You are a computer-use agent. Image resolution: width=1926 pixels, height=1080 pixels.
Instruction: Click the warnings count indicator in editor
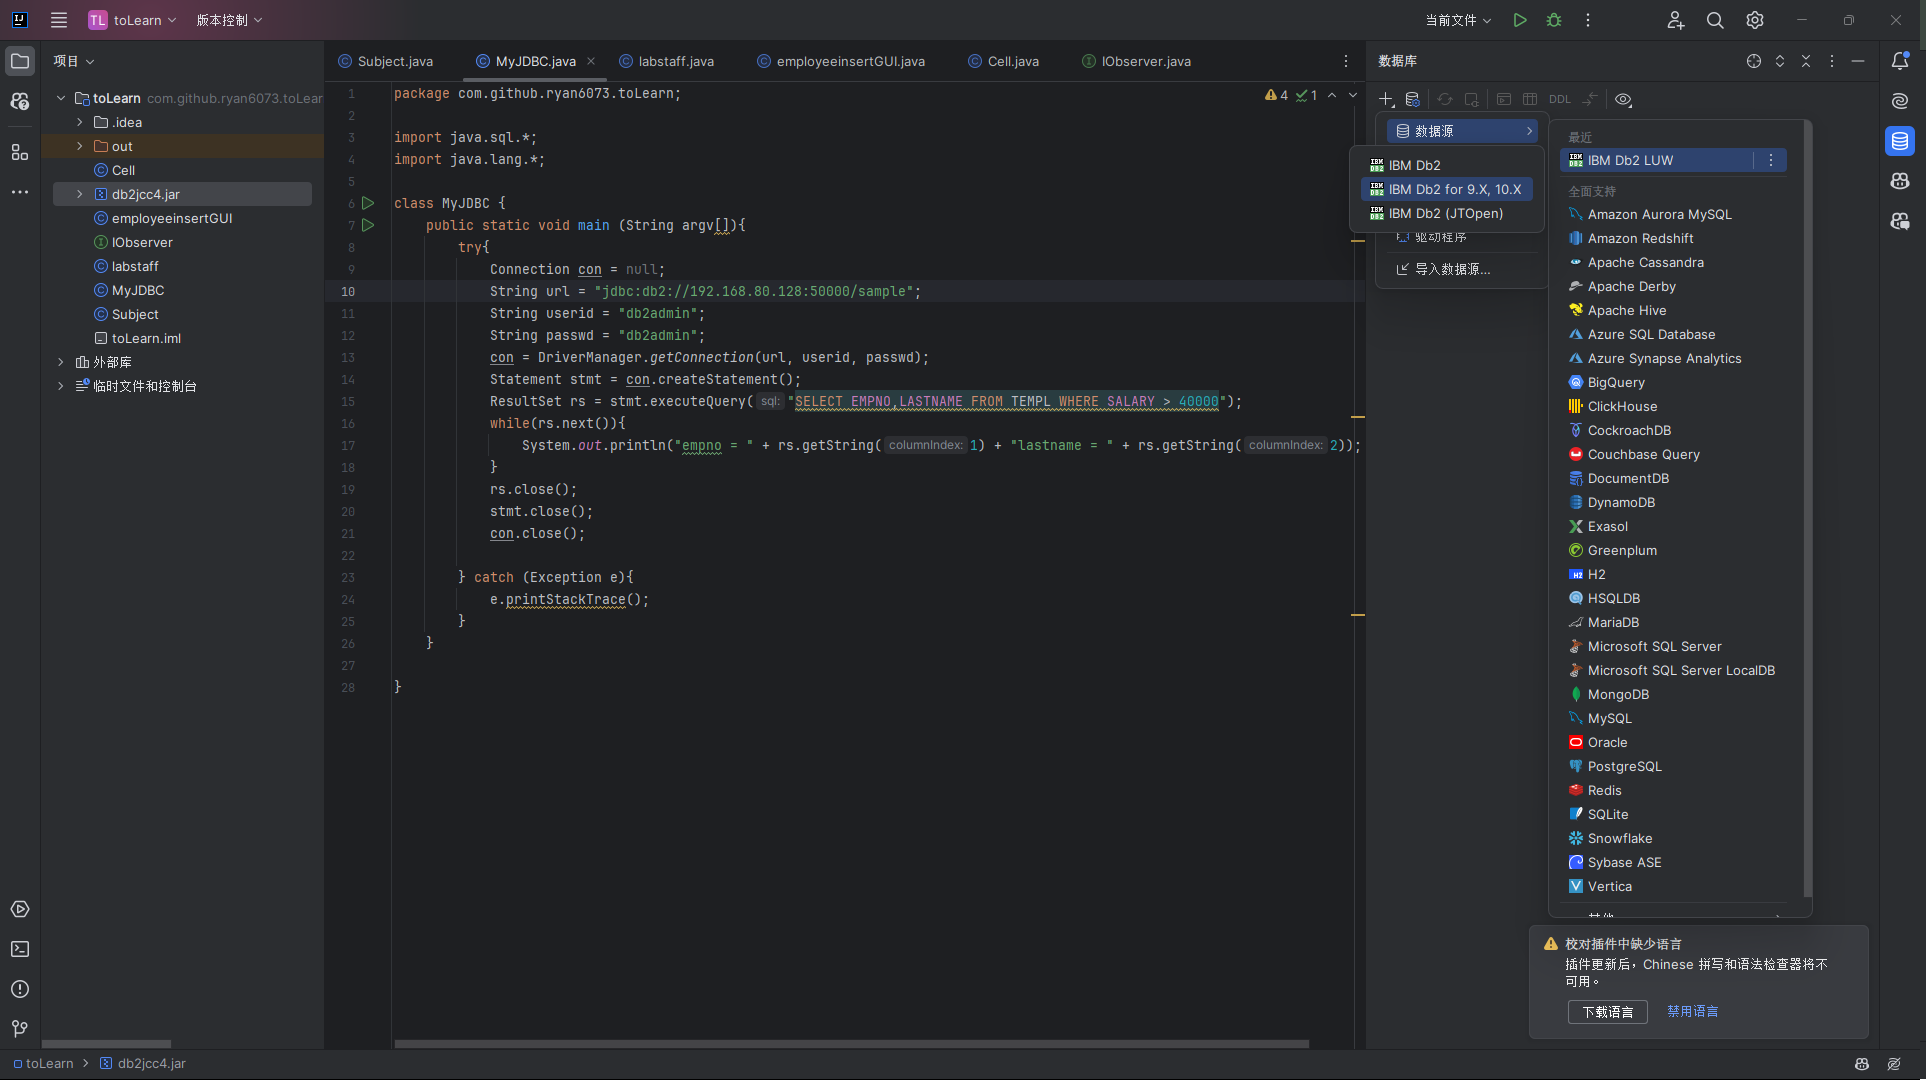1276,95
